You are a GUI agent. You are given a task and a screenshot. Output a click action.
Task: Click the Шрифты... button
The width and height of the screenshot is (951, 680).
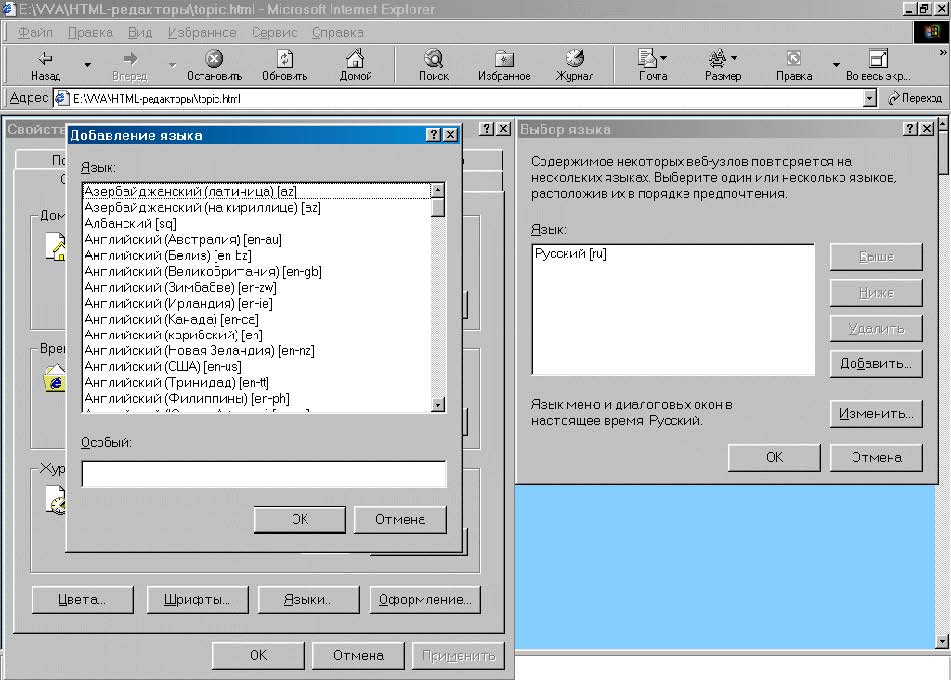(x=197, y=599)
